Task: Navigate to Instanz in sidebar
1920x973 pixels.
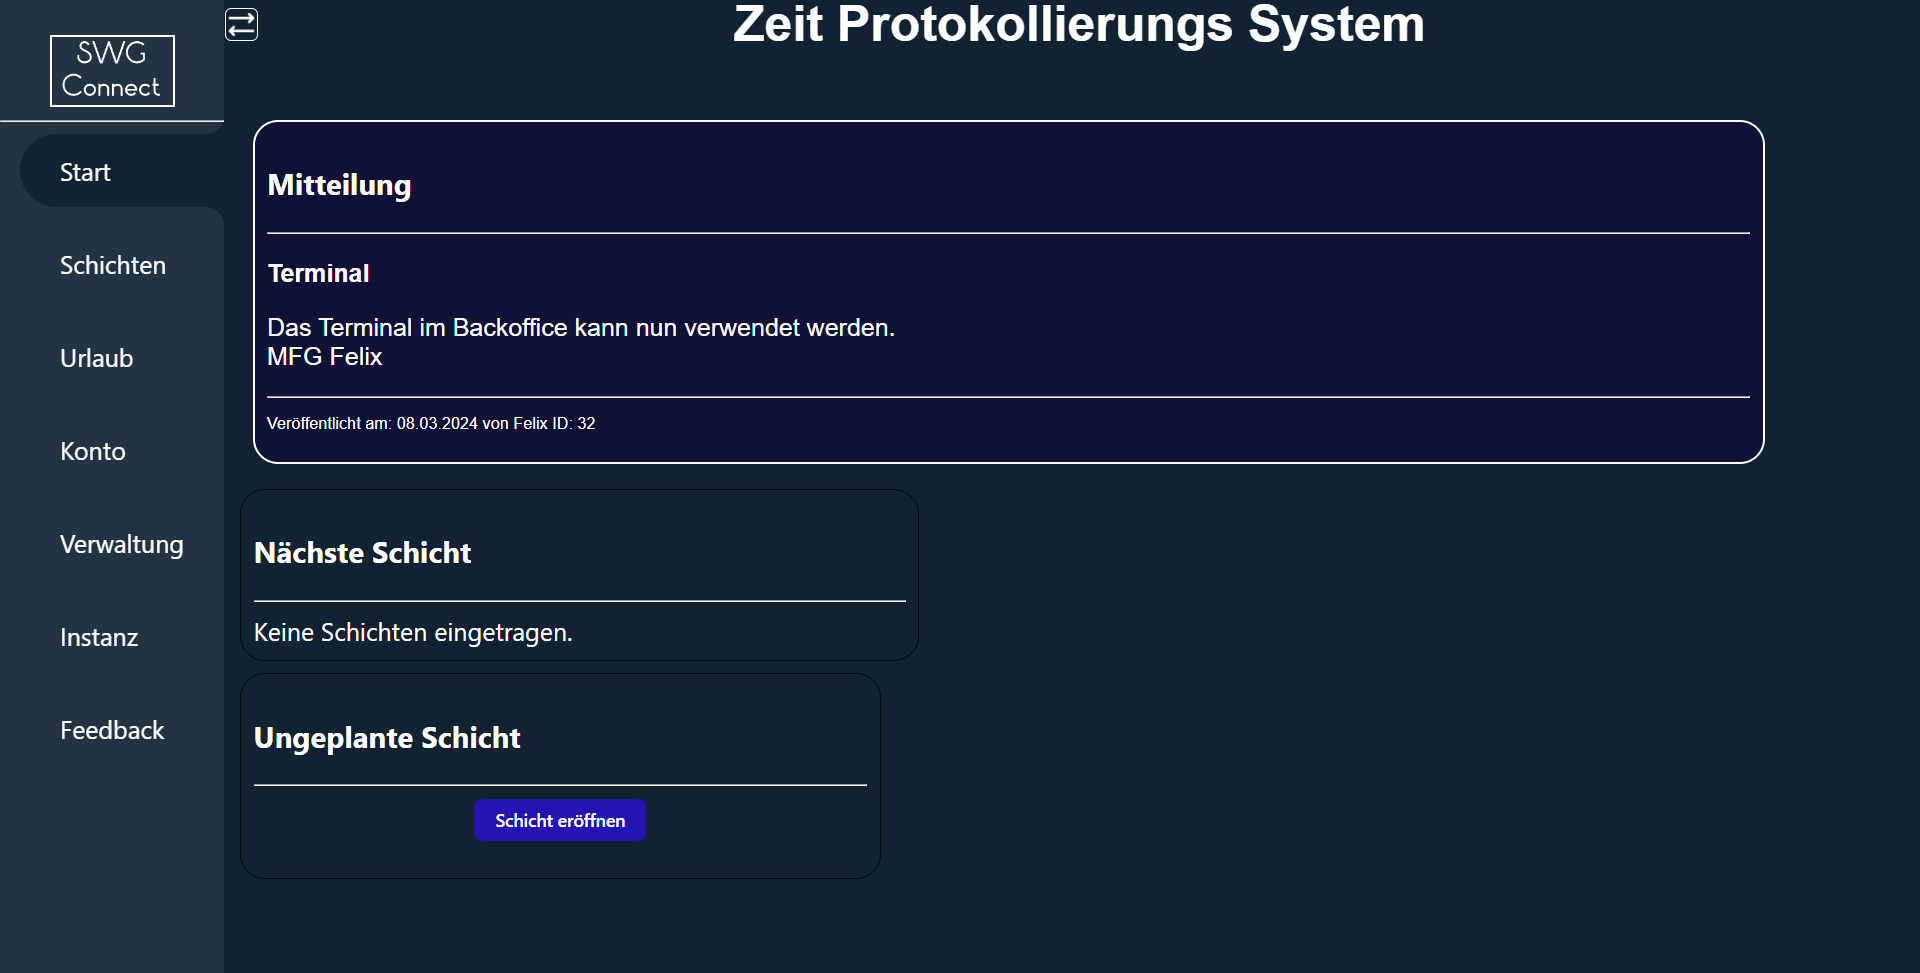Action: [99, 637]
